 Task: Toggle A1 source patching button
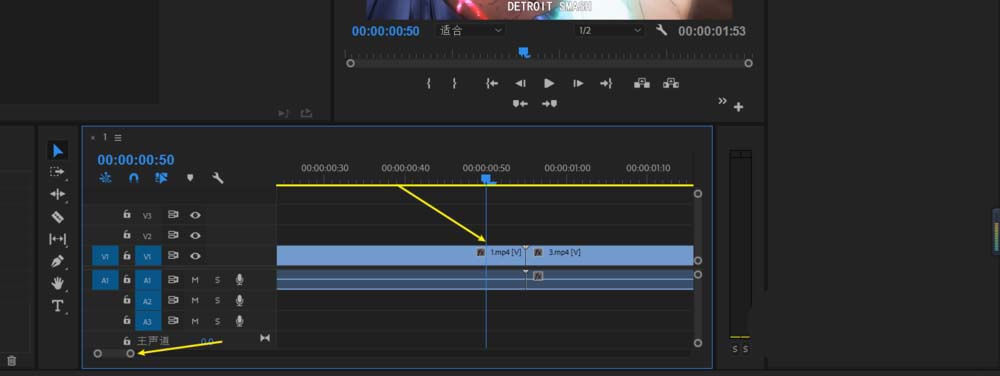[x=105, y=280]
